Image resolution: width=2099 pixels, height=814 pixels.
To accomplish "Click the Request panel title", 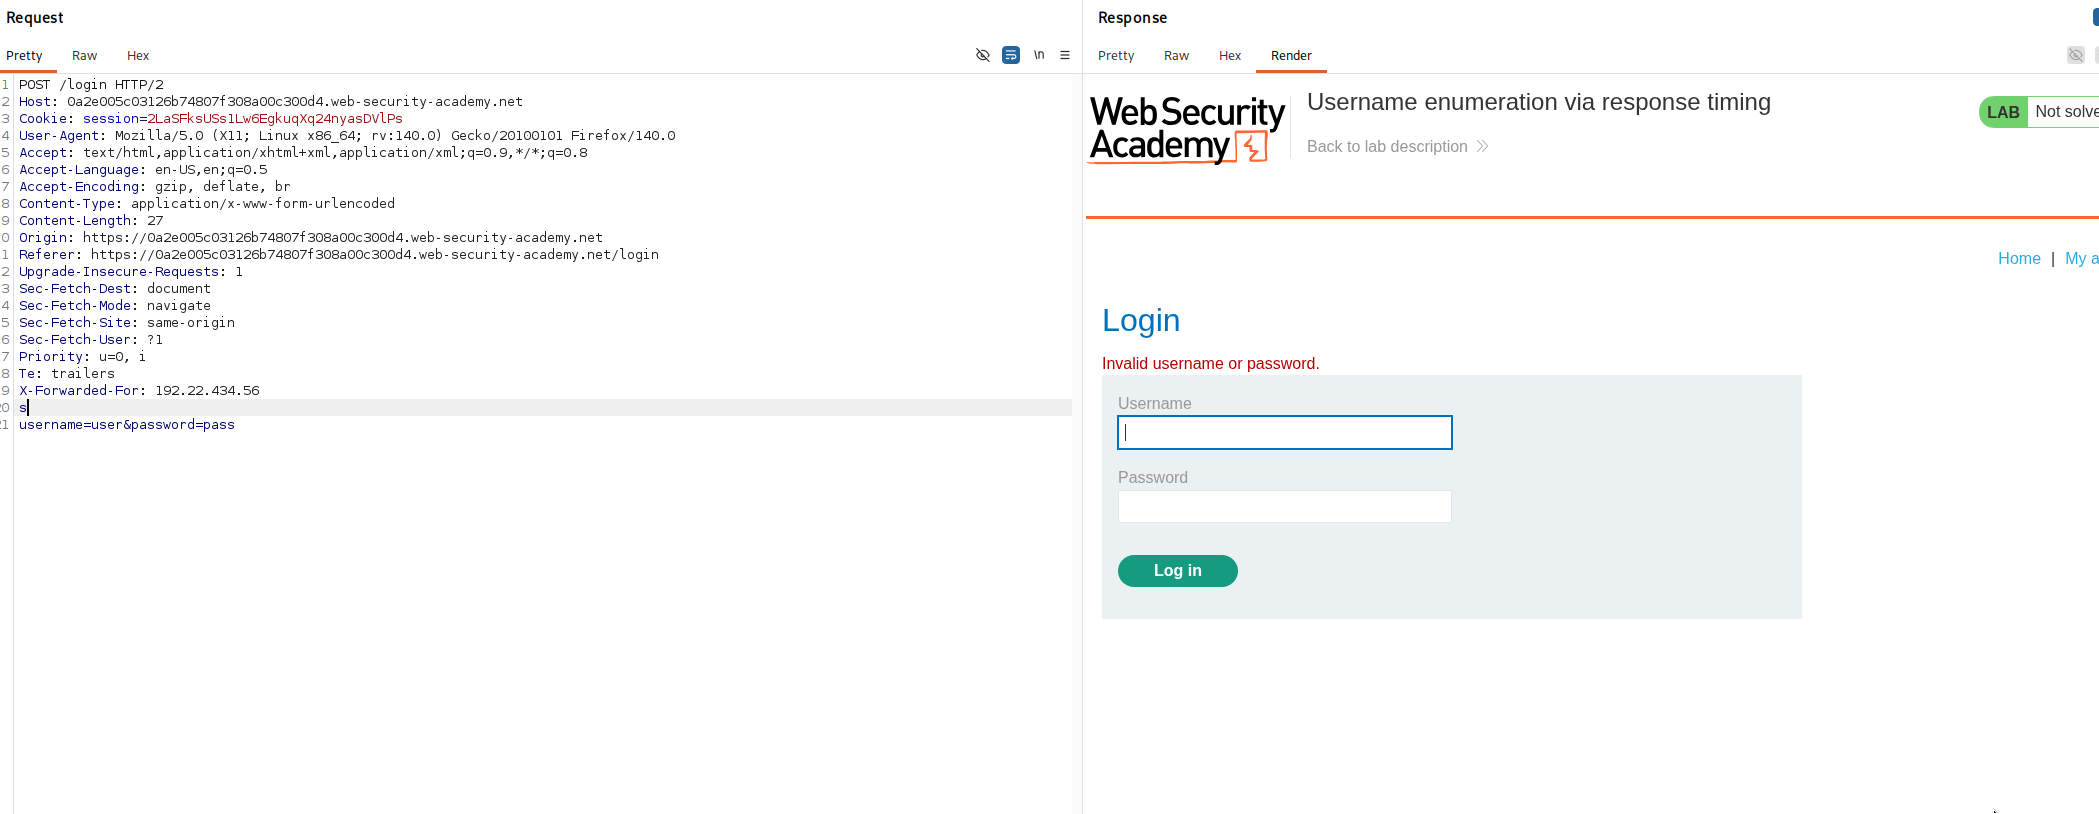I will [x=35, y=18].
